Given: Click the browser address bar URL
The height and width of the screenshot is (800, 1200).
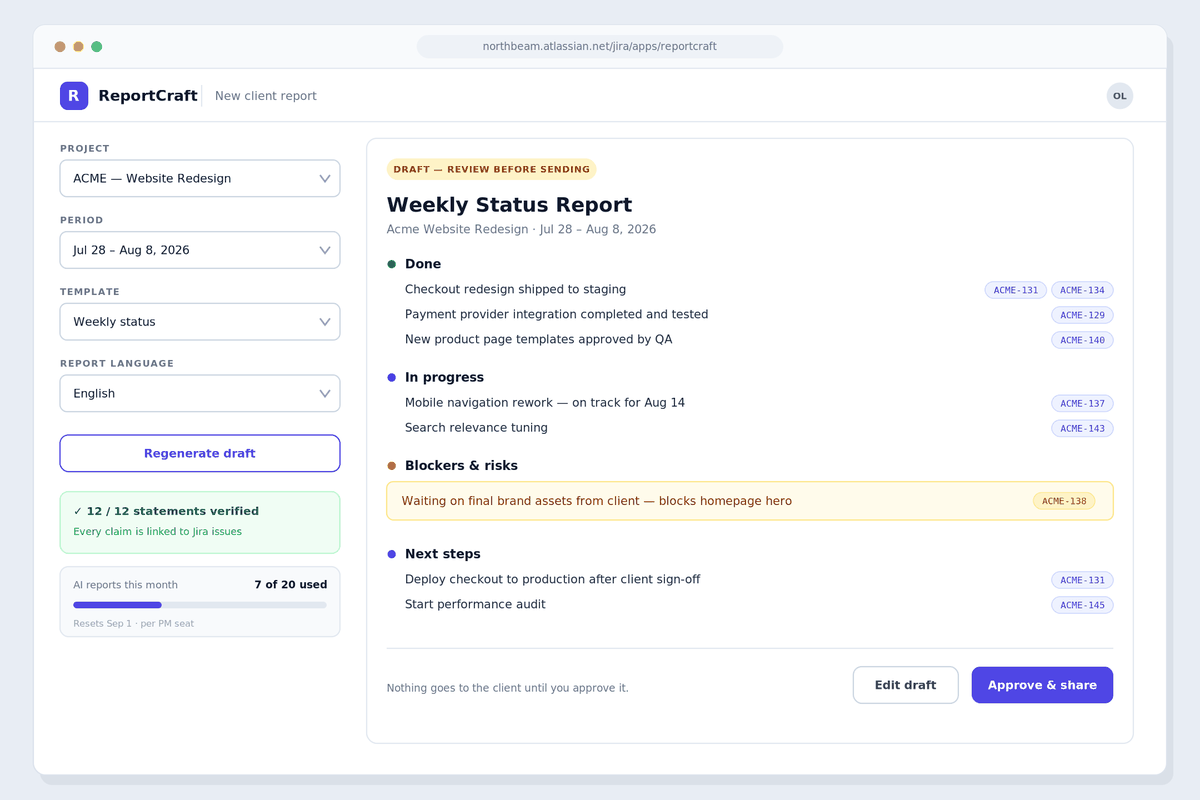Looking at the screenshot, I should pyautogui.click(x=600, y=46).
